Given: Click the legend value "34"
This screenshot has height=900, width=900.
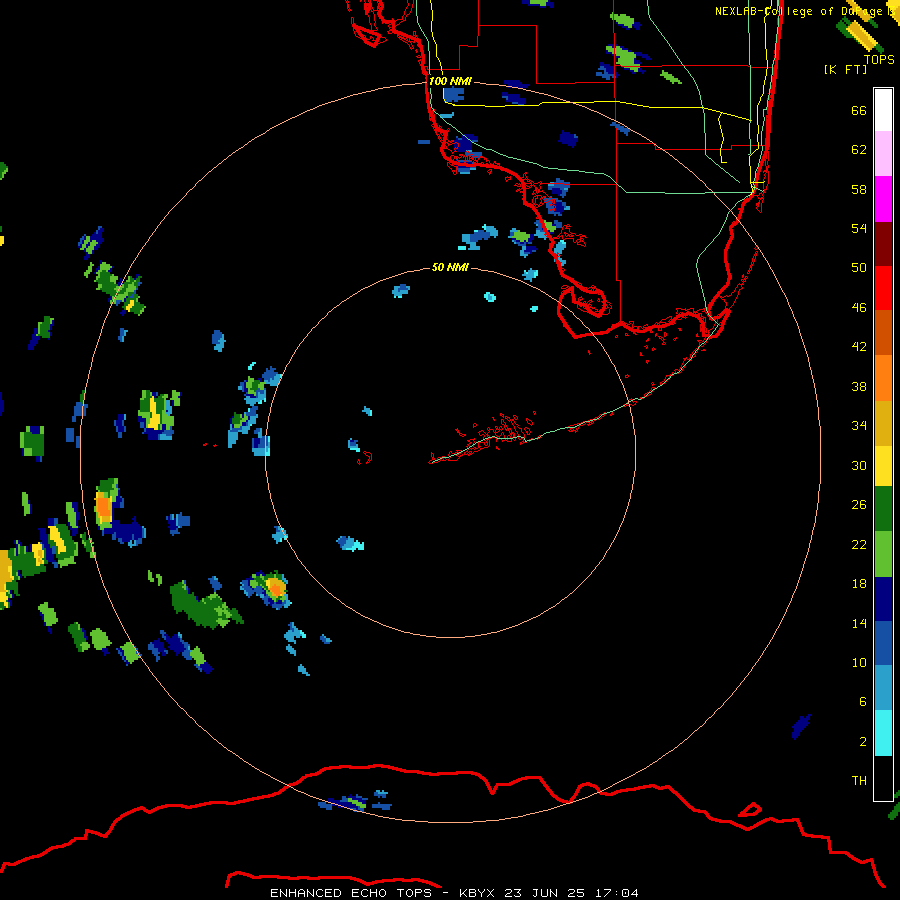Looking at the screenshot, I should click(859, 425).
